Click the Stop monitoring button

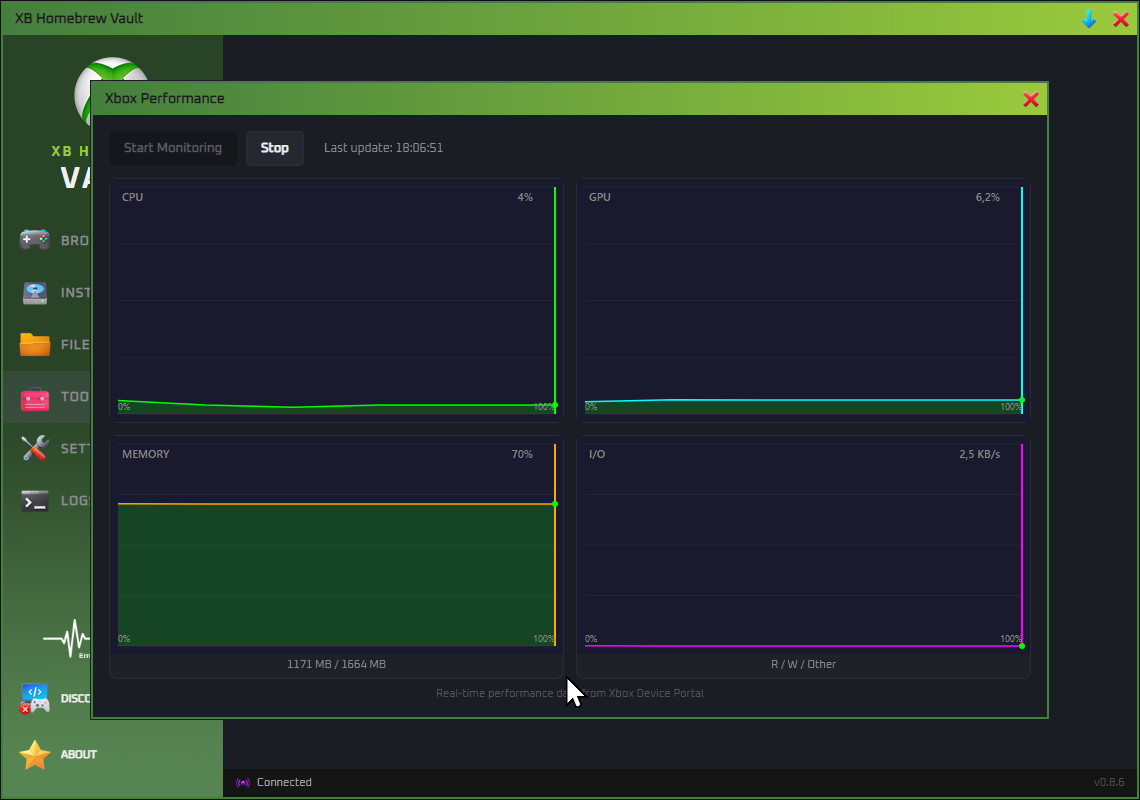(275, 148)
